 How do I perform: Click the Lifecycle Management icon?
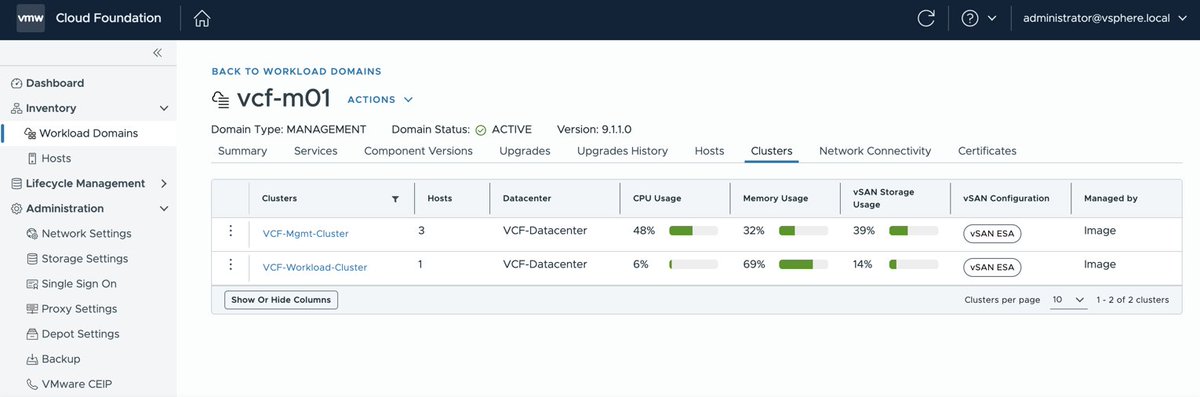(x=17, y=184)
